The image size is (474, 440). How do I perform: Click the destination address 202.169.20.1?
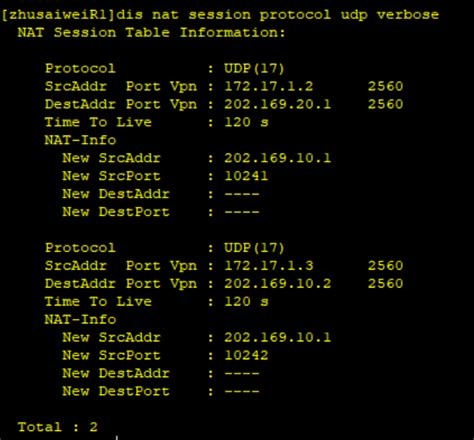[x=278, y=104]
